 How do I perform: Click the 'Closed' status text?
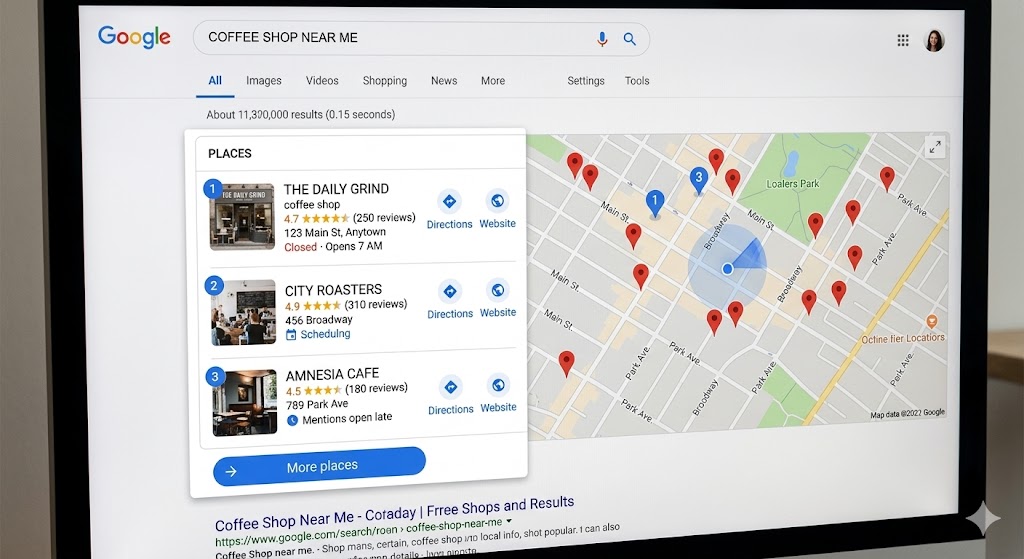click(300, 248)
